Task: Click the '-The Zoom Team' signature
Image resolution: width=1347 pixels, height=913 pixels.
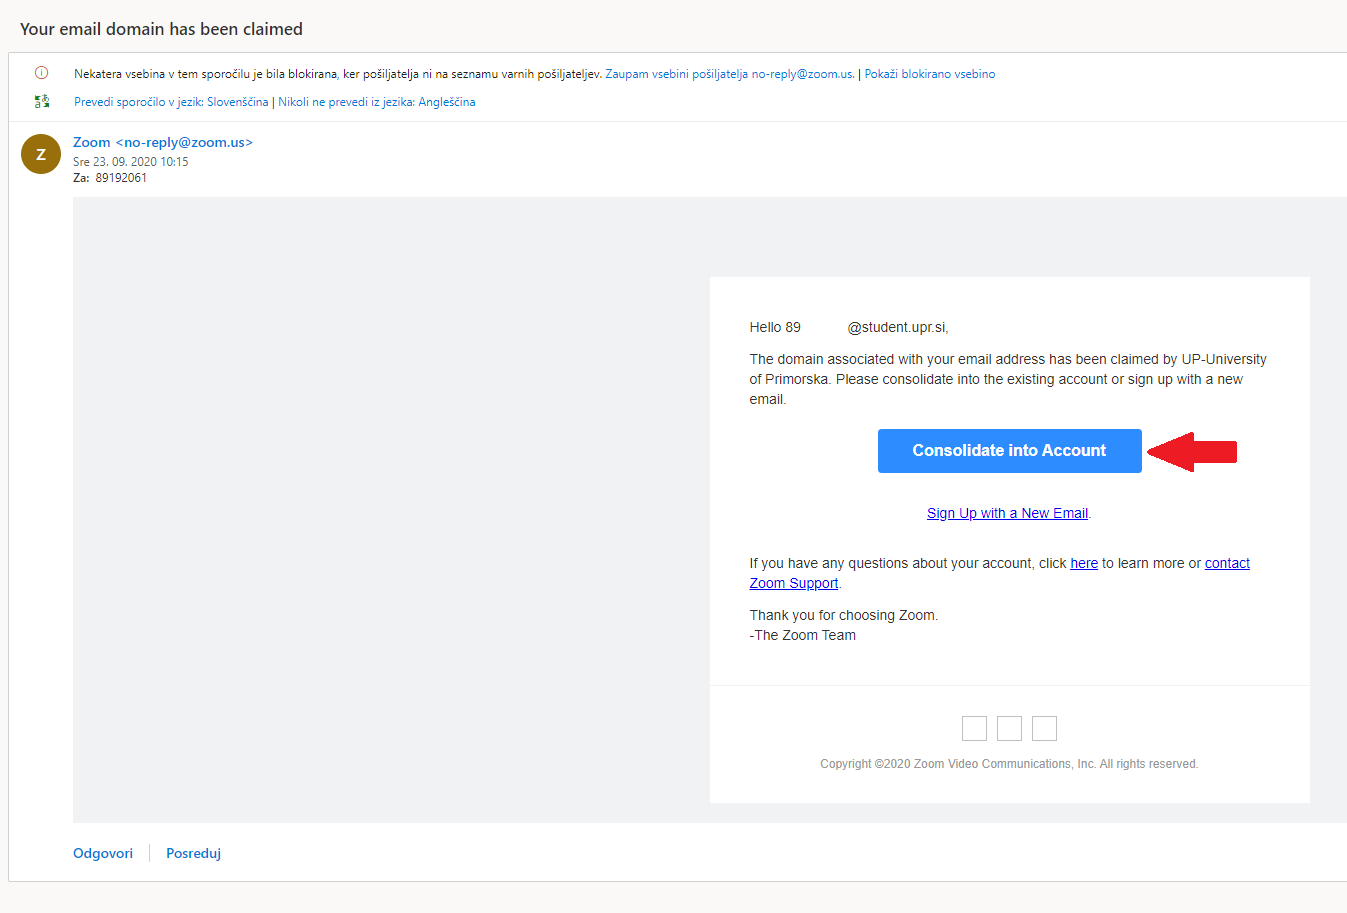Action: [803, 635]
